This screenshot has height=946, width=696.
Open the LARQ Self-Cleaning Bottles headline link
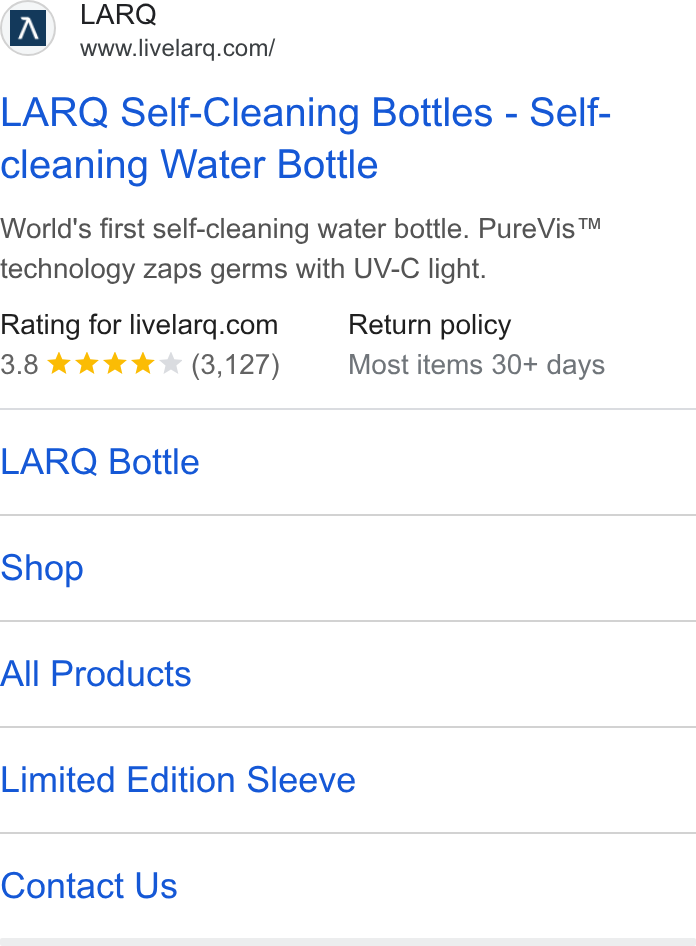click(x=306, y=139)
